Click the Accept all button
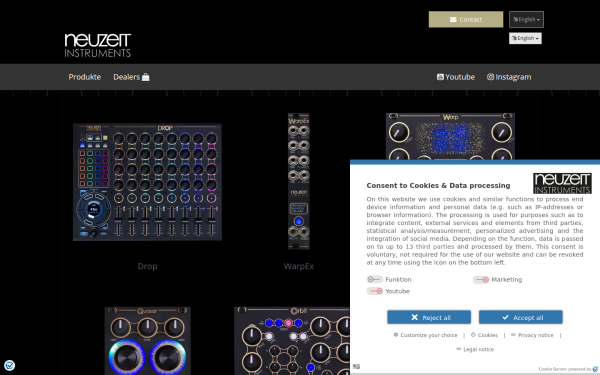The width and height of the screenshot is (600, 375). click(520, 317)
